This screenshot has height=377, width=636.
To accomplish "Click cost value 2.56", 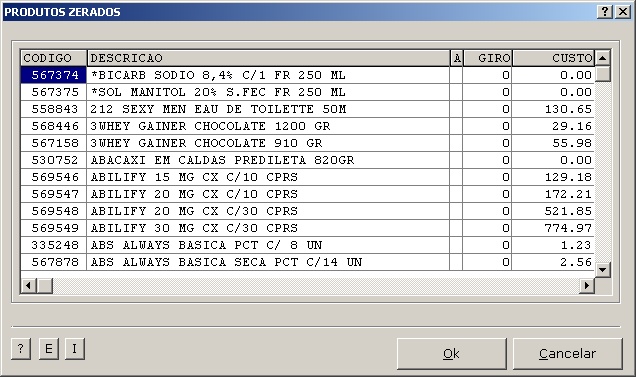I will pos(576,263).
